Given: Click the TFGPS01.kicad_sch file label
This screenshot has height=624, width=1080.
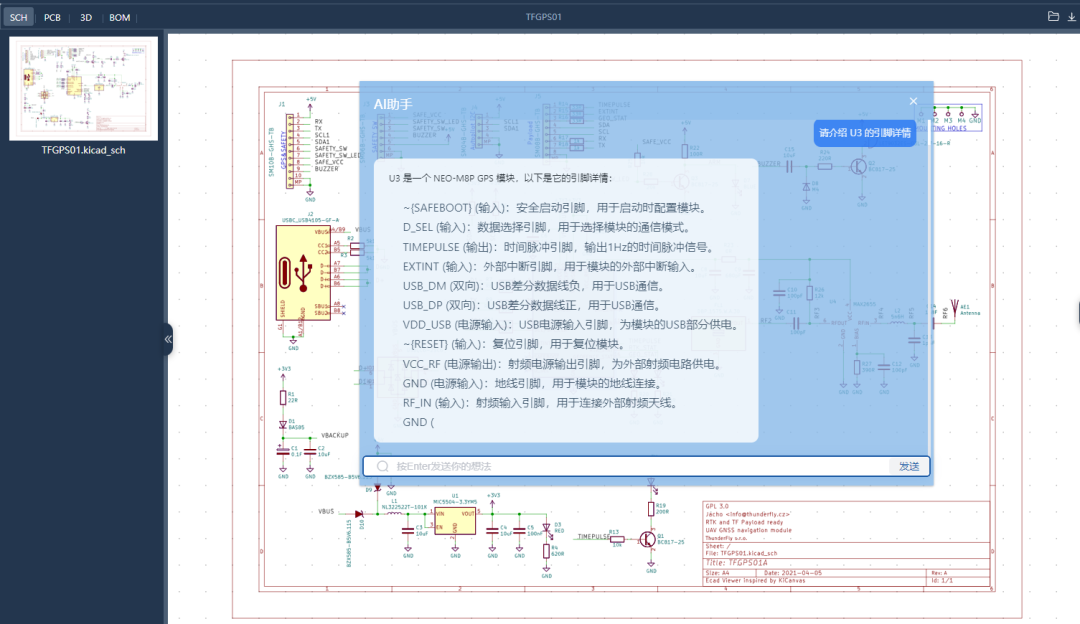Looking at the screenshot, I should point(83,150).
